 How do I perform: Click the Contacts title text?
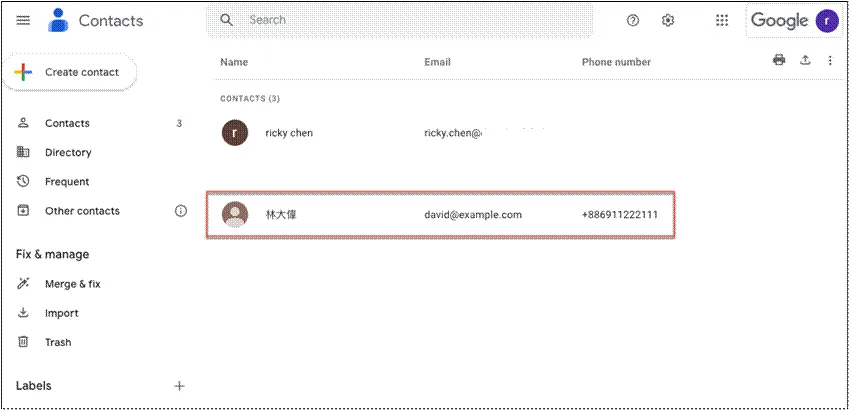pos(111,21)
